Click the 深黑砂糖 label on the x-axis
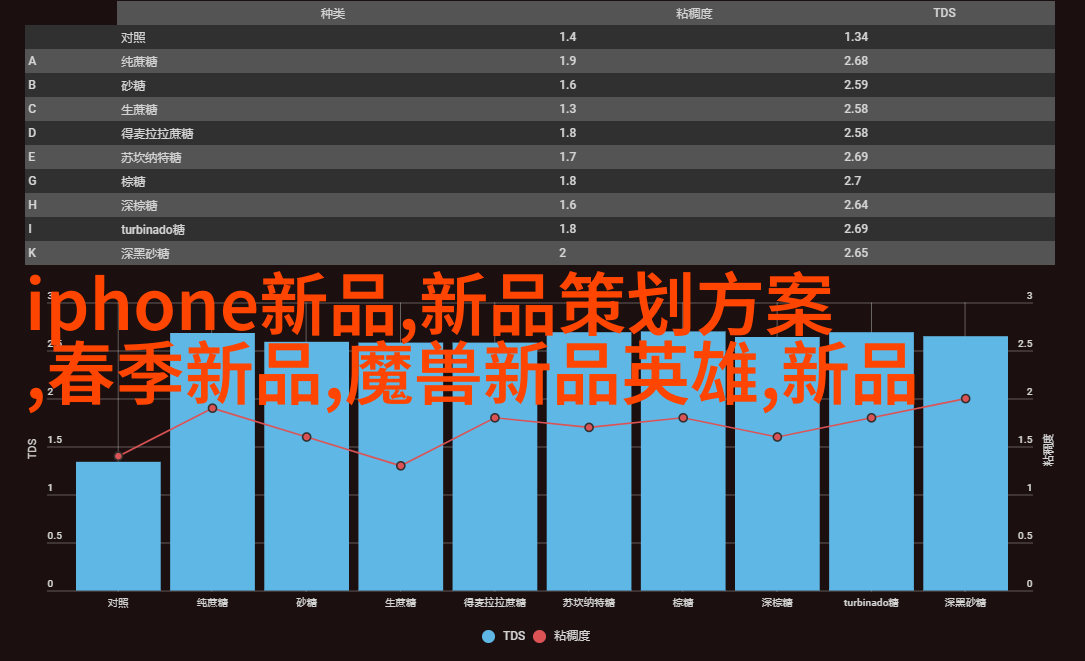The height and width of the screenshot is (661, 1085). 965,603
